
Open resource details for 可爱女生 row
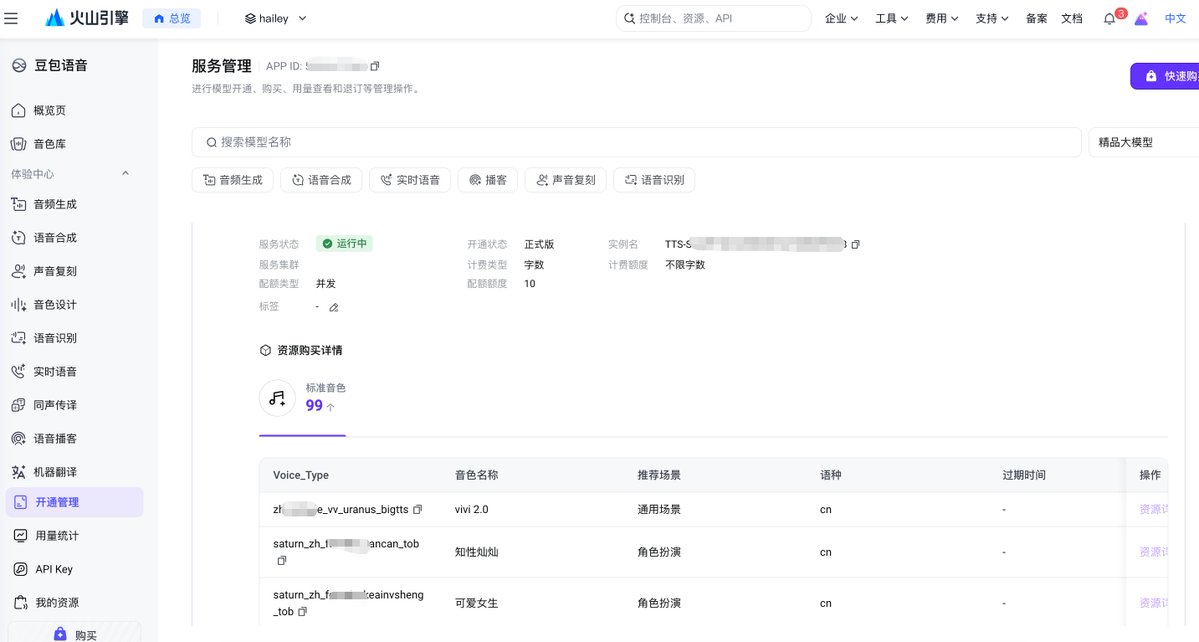[1155, 603]
